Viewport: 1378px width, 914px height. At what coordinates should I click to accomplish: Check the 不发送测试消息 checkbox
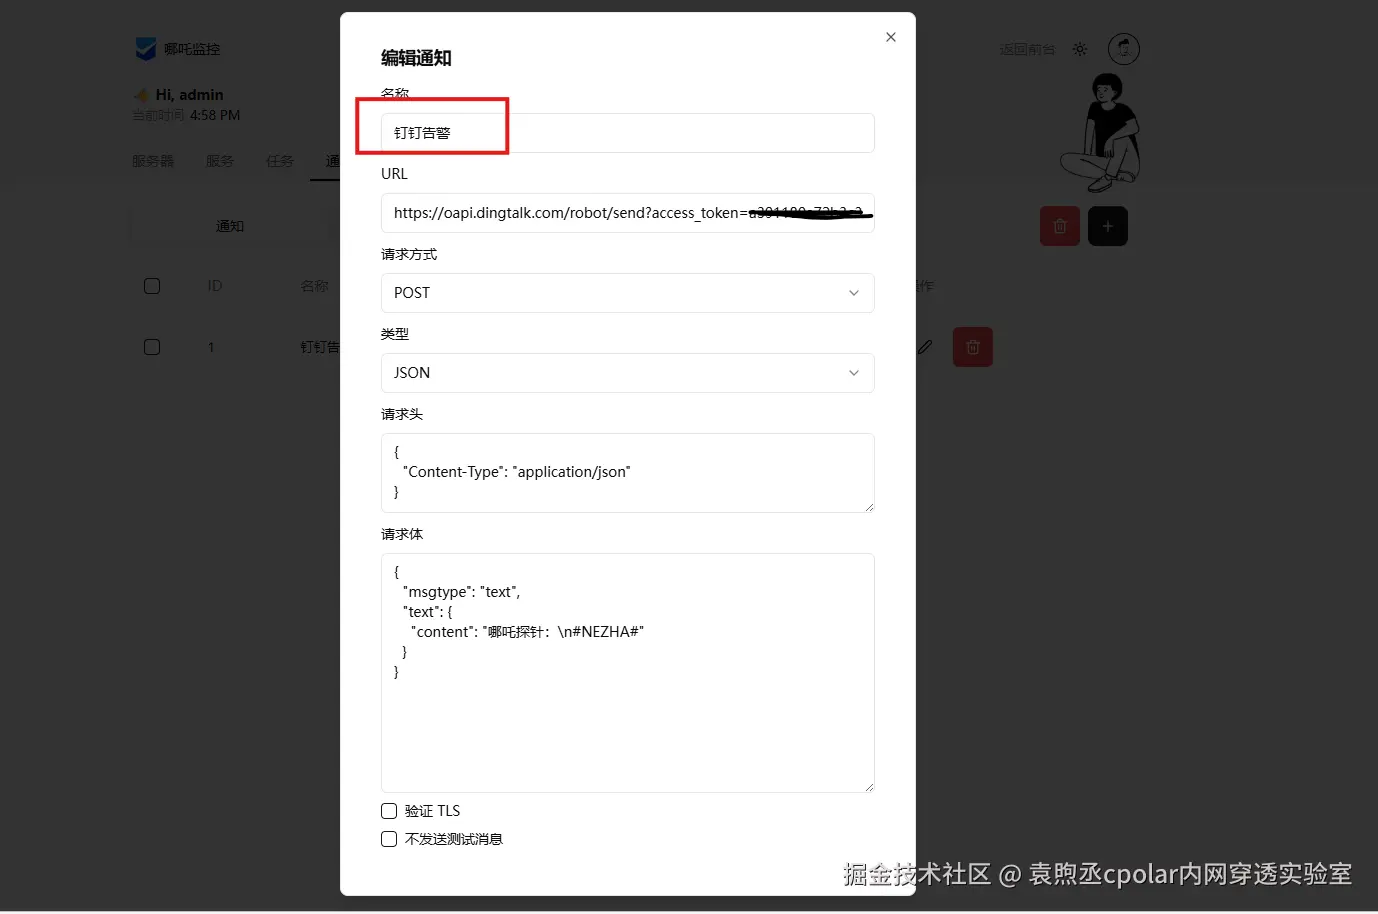point(389,839)
